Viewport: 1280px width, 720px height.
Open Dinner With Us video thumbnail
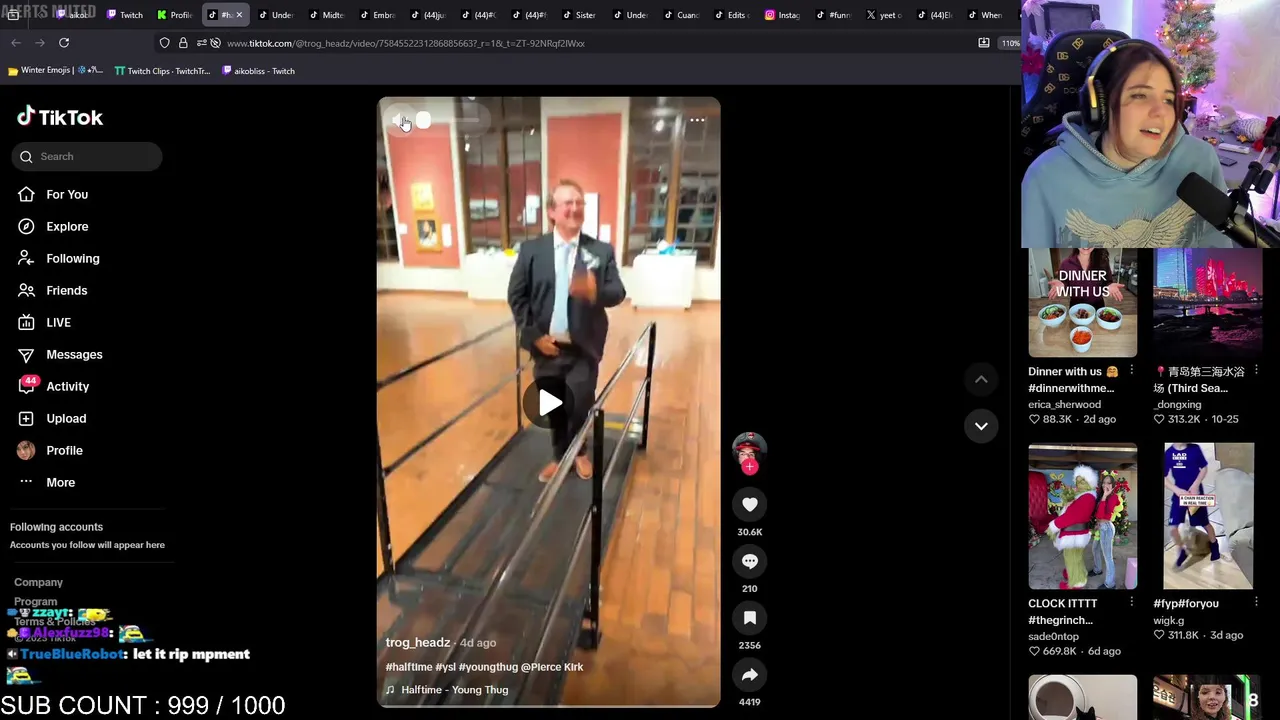click(x=1082, y=302)
